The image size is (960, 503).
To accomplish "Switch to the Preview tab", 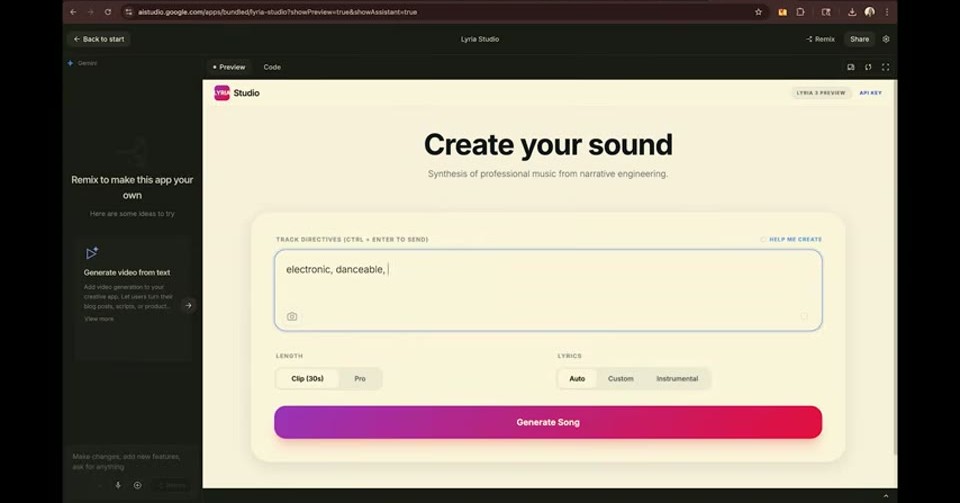I will pyautogui.click(x=229, y=67).
